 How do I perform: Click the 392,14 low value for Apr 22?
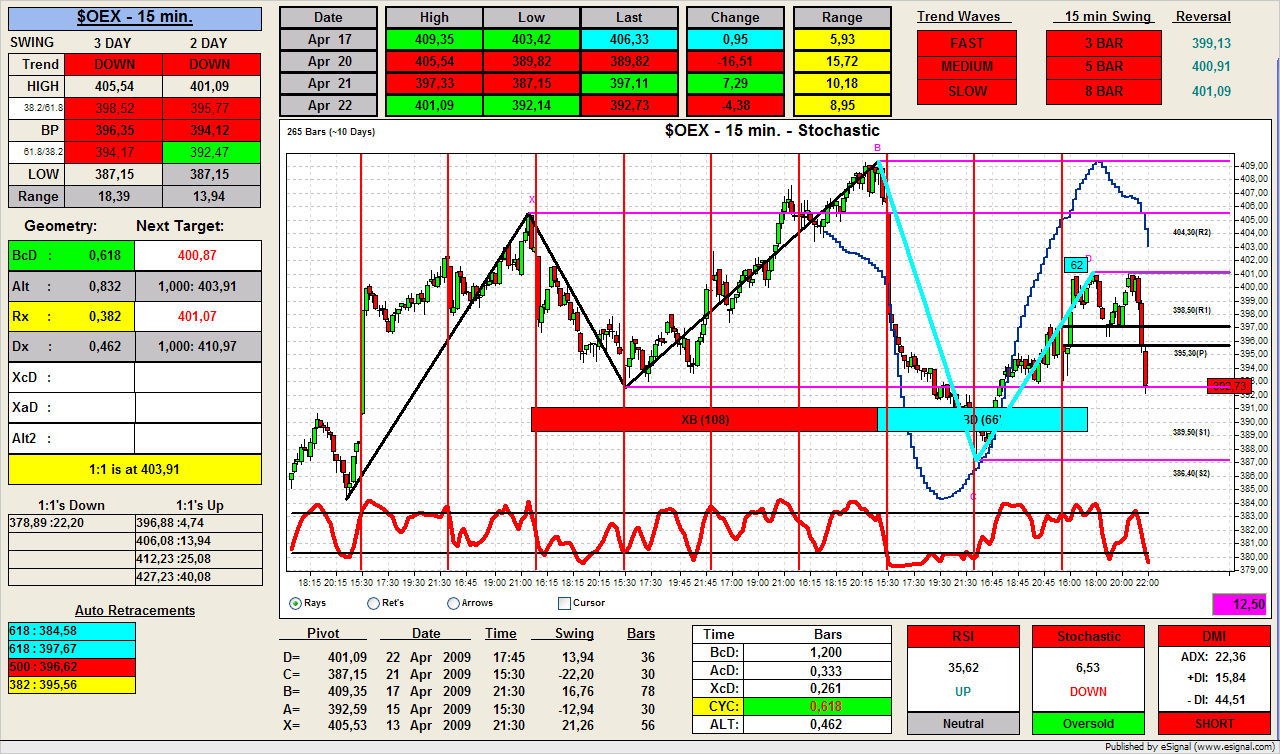click(531, 106)
